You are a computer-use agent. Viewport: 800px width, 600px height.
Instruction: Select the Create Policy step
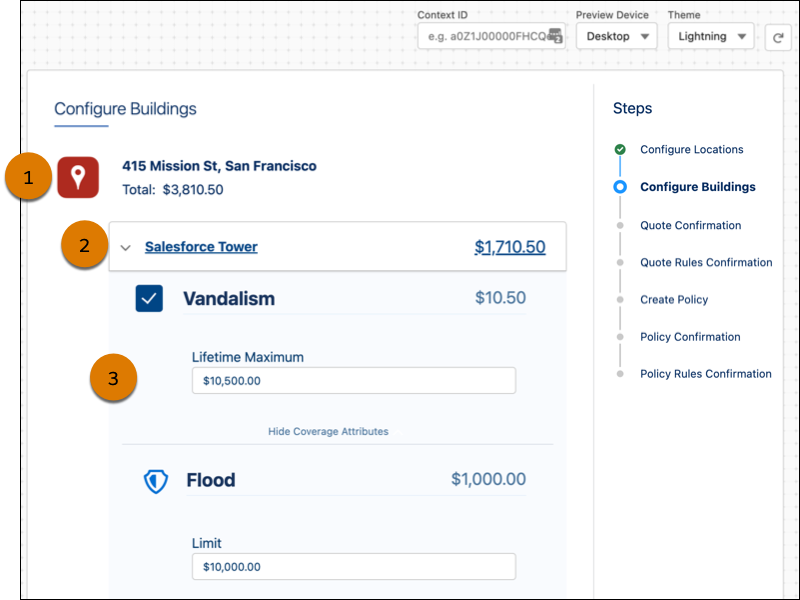(674, 299)
